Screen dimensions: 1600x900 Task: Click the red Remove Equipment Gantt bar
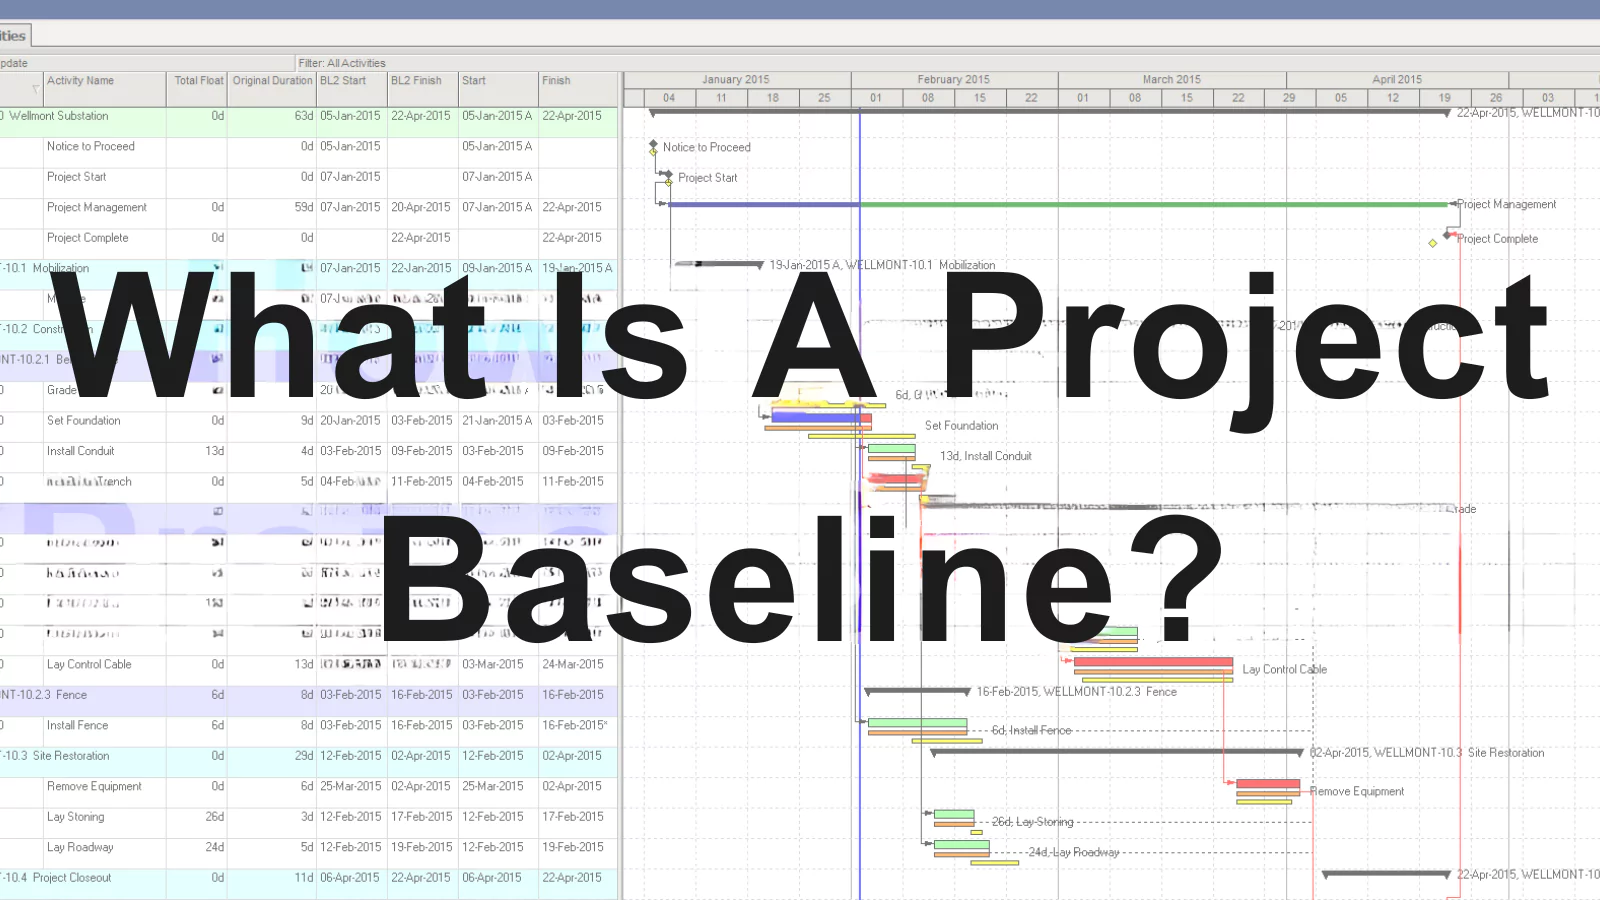tap(1268, 785)
